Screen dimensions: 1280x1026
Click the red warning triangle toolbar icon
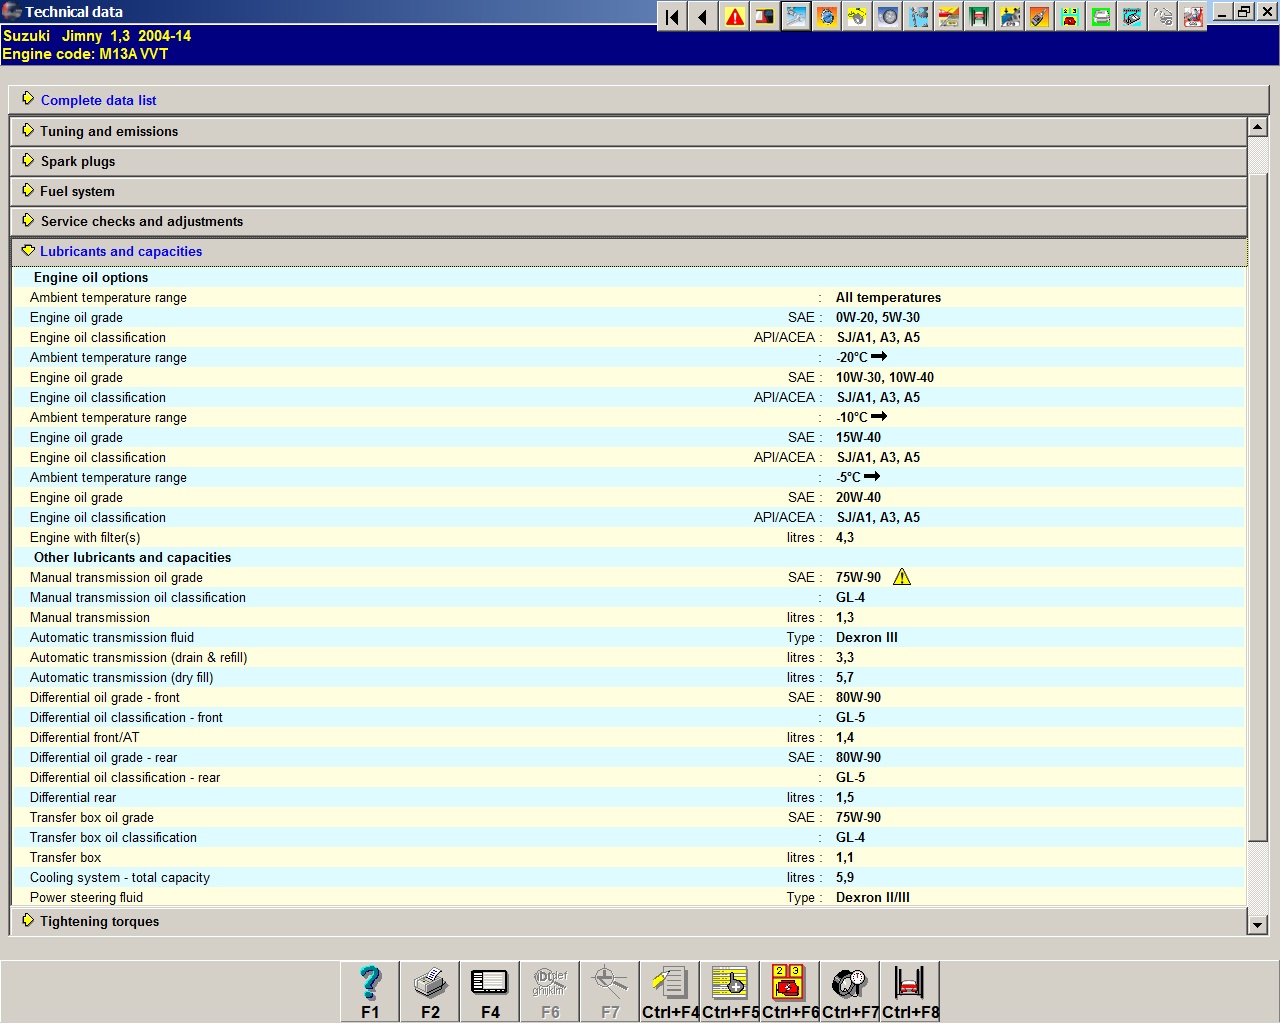point(735,17)
